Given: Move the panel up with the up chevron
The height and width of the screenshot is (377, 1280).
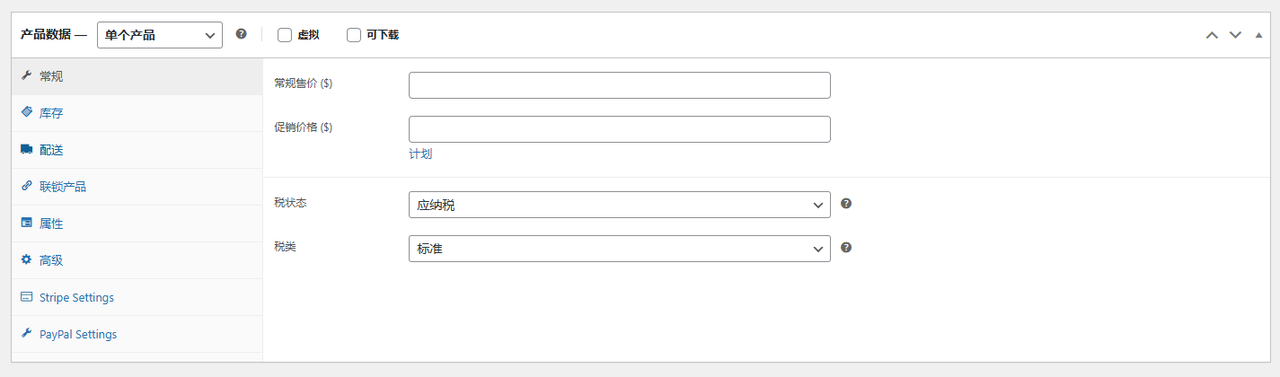Looking at the screenshot, I should coord(1212,35).
